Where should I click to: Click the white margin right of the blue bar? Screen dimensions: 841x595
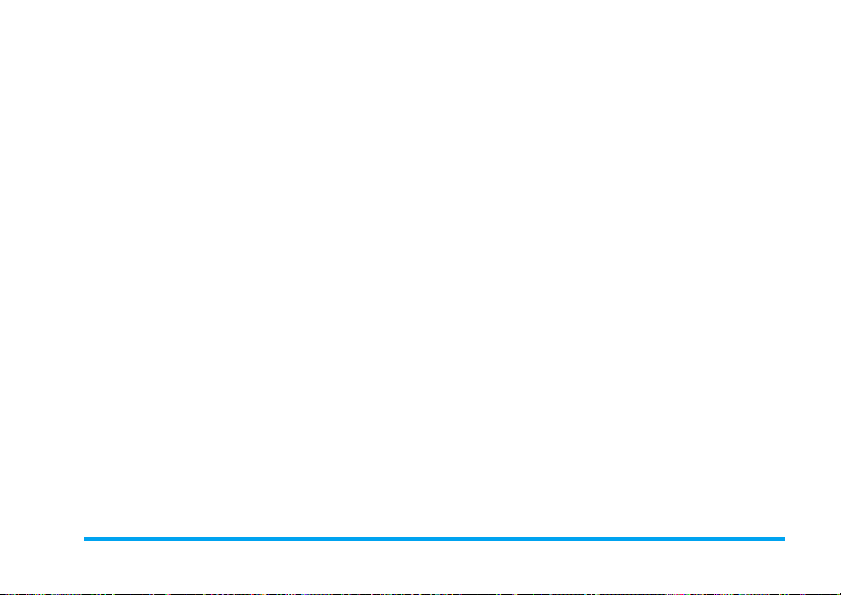click(813, 539)
